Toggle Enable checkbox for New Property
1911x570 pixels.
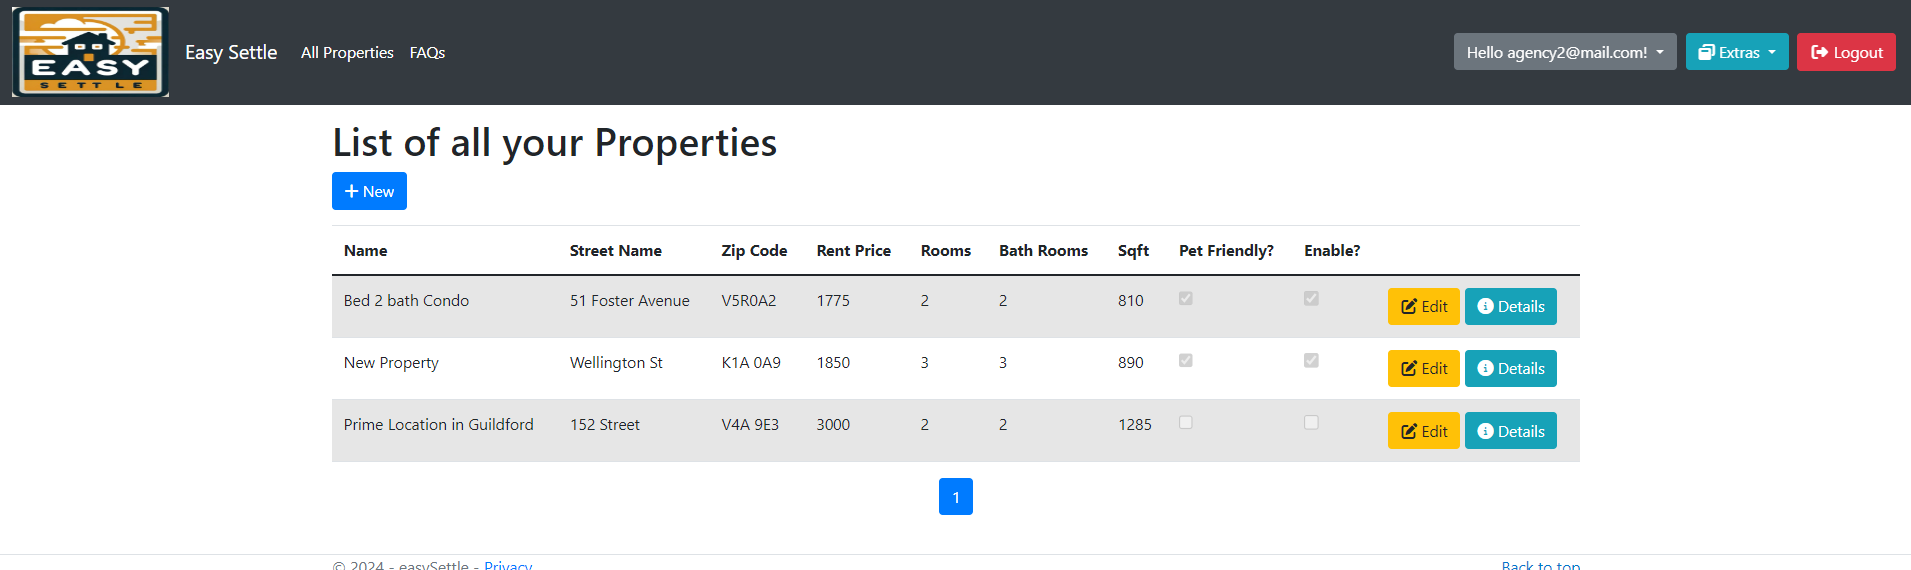point(1311,360)
